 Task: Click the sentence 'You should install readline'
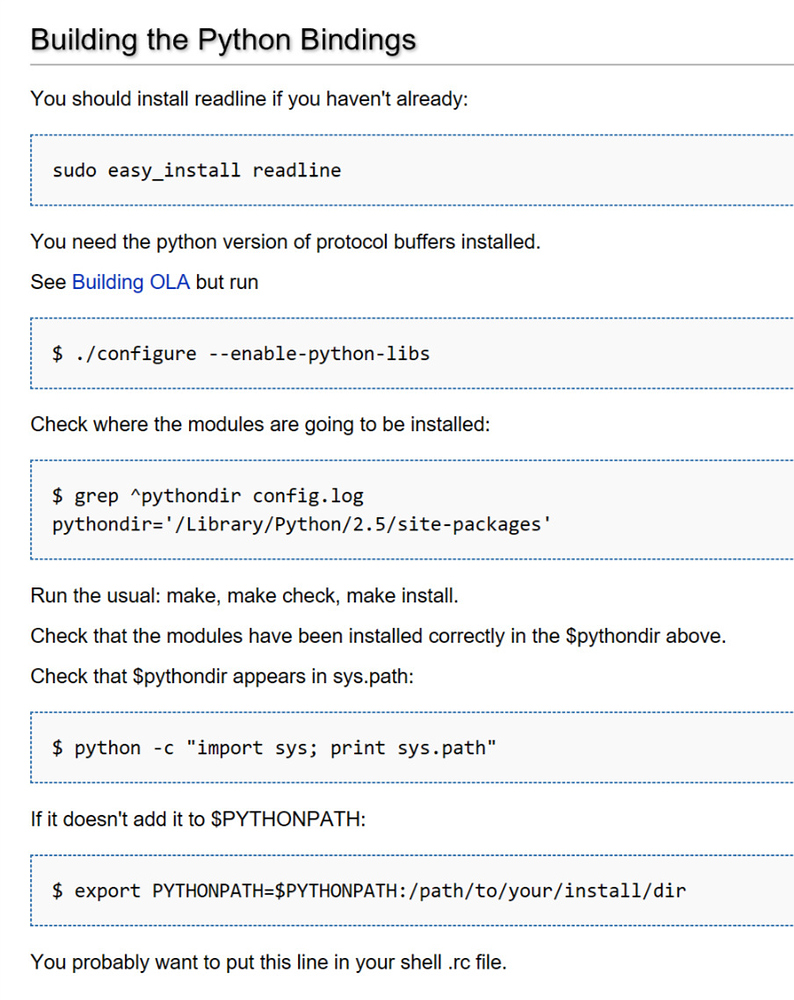(249, 99)
